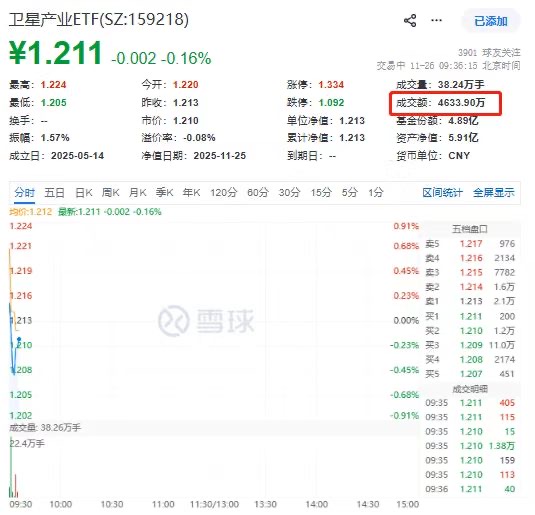The image size is (535, 515).
Task: Choose the 15分 chart tab
Action: (x=321, y=192)
